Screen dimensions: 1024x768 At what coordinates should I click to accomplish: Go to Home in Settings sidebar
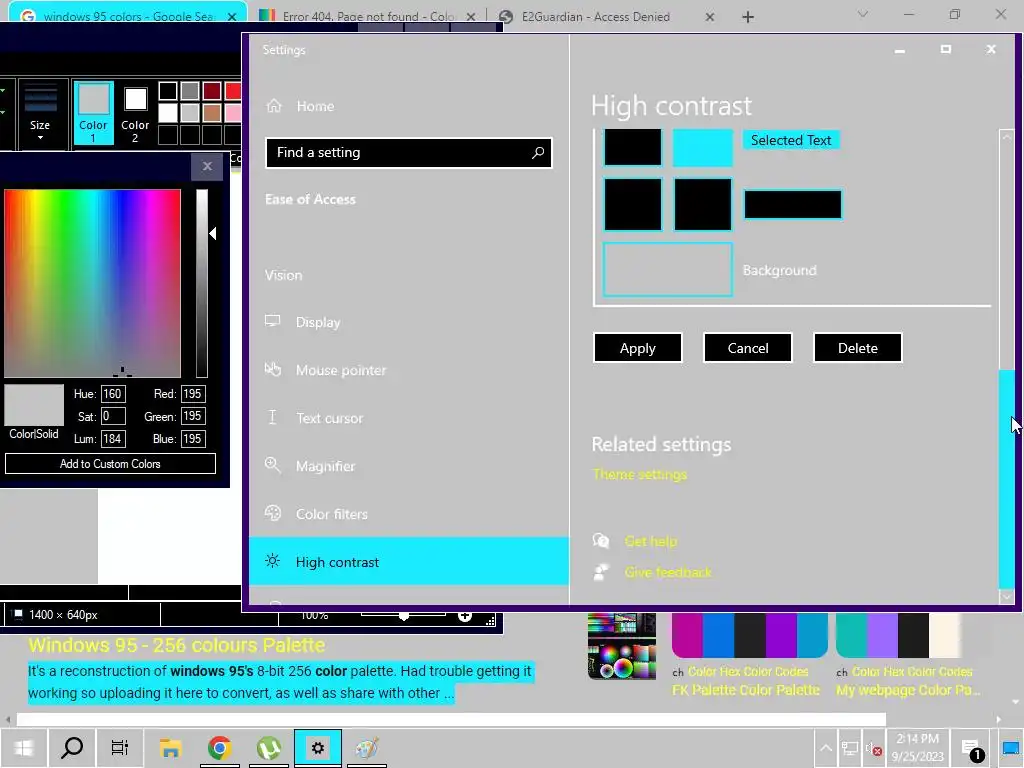tap(315, 106)
